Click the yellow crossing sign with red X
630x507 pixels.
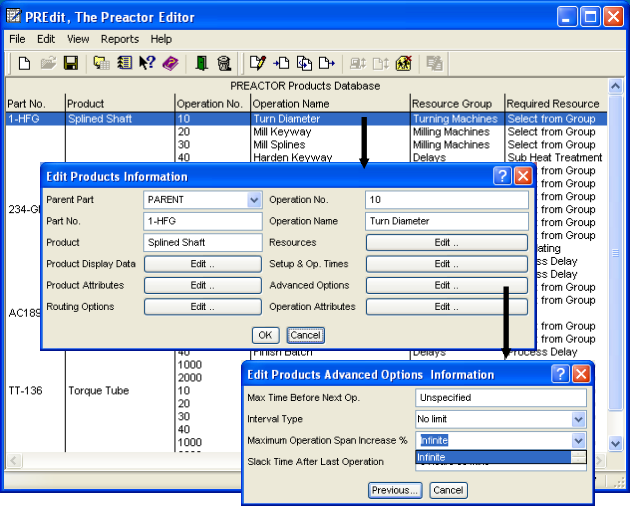coord(404,63)
